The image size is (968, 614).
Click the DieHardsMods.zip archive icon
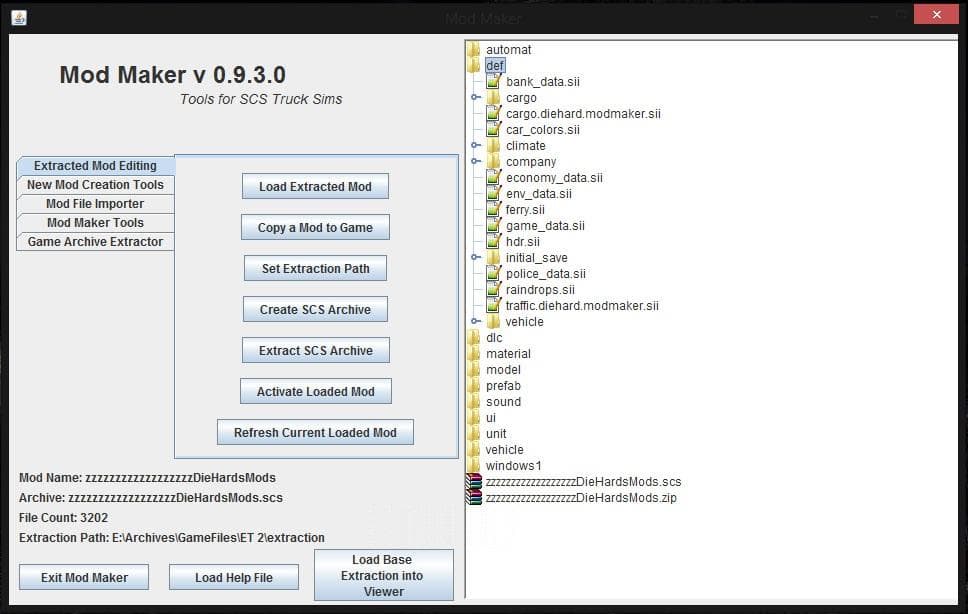click(474, 497)
